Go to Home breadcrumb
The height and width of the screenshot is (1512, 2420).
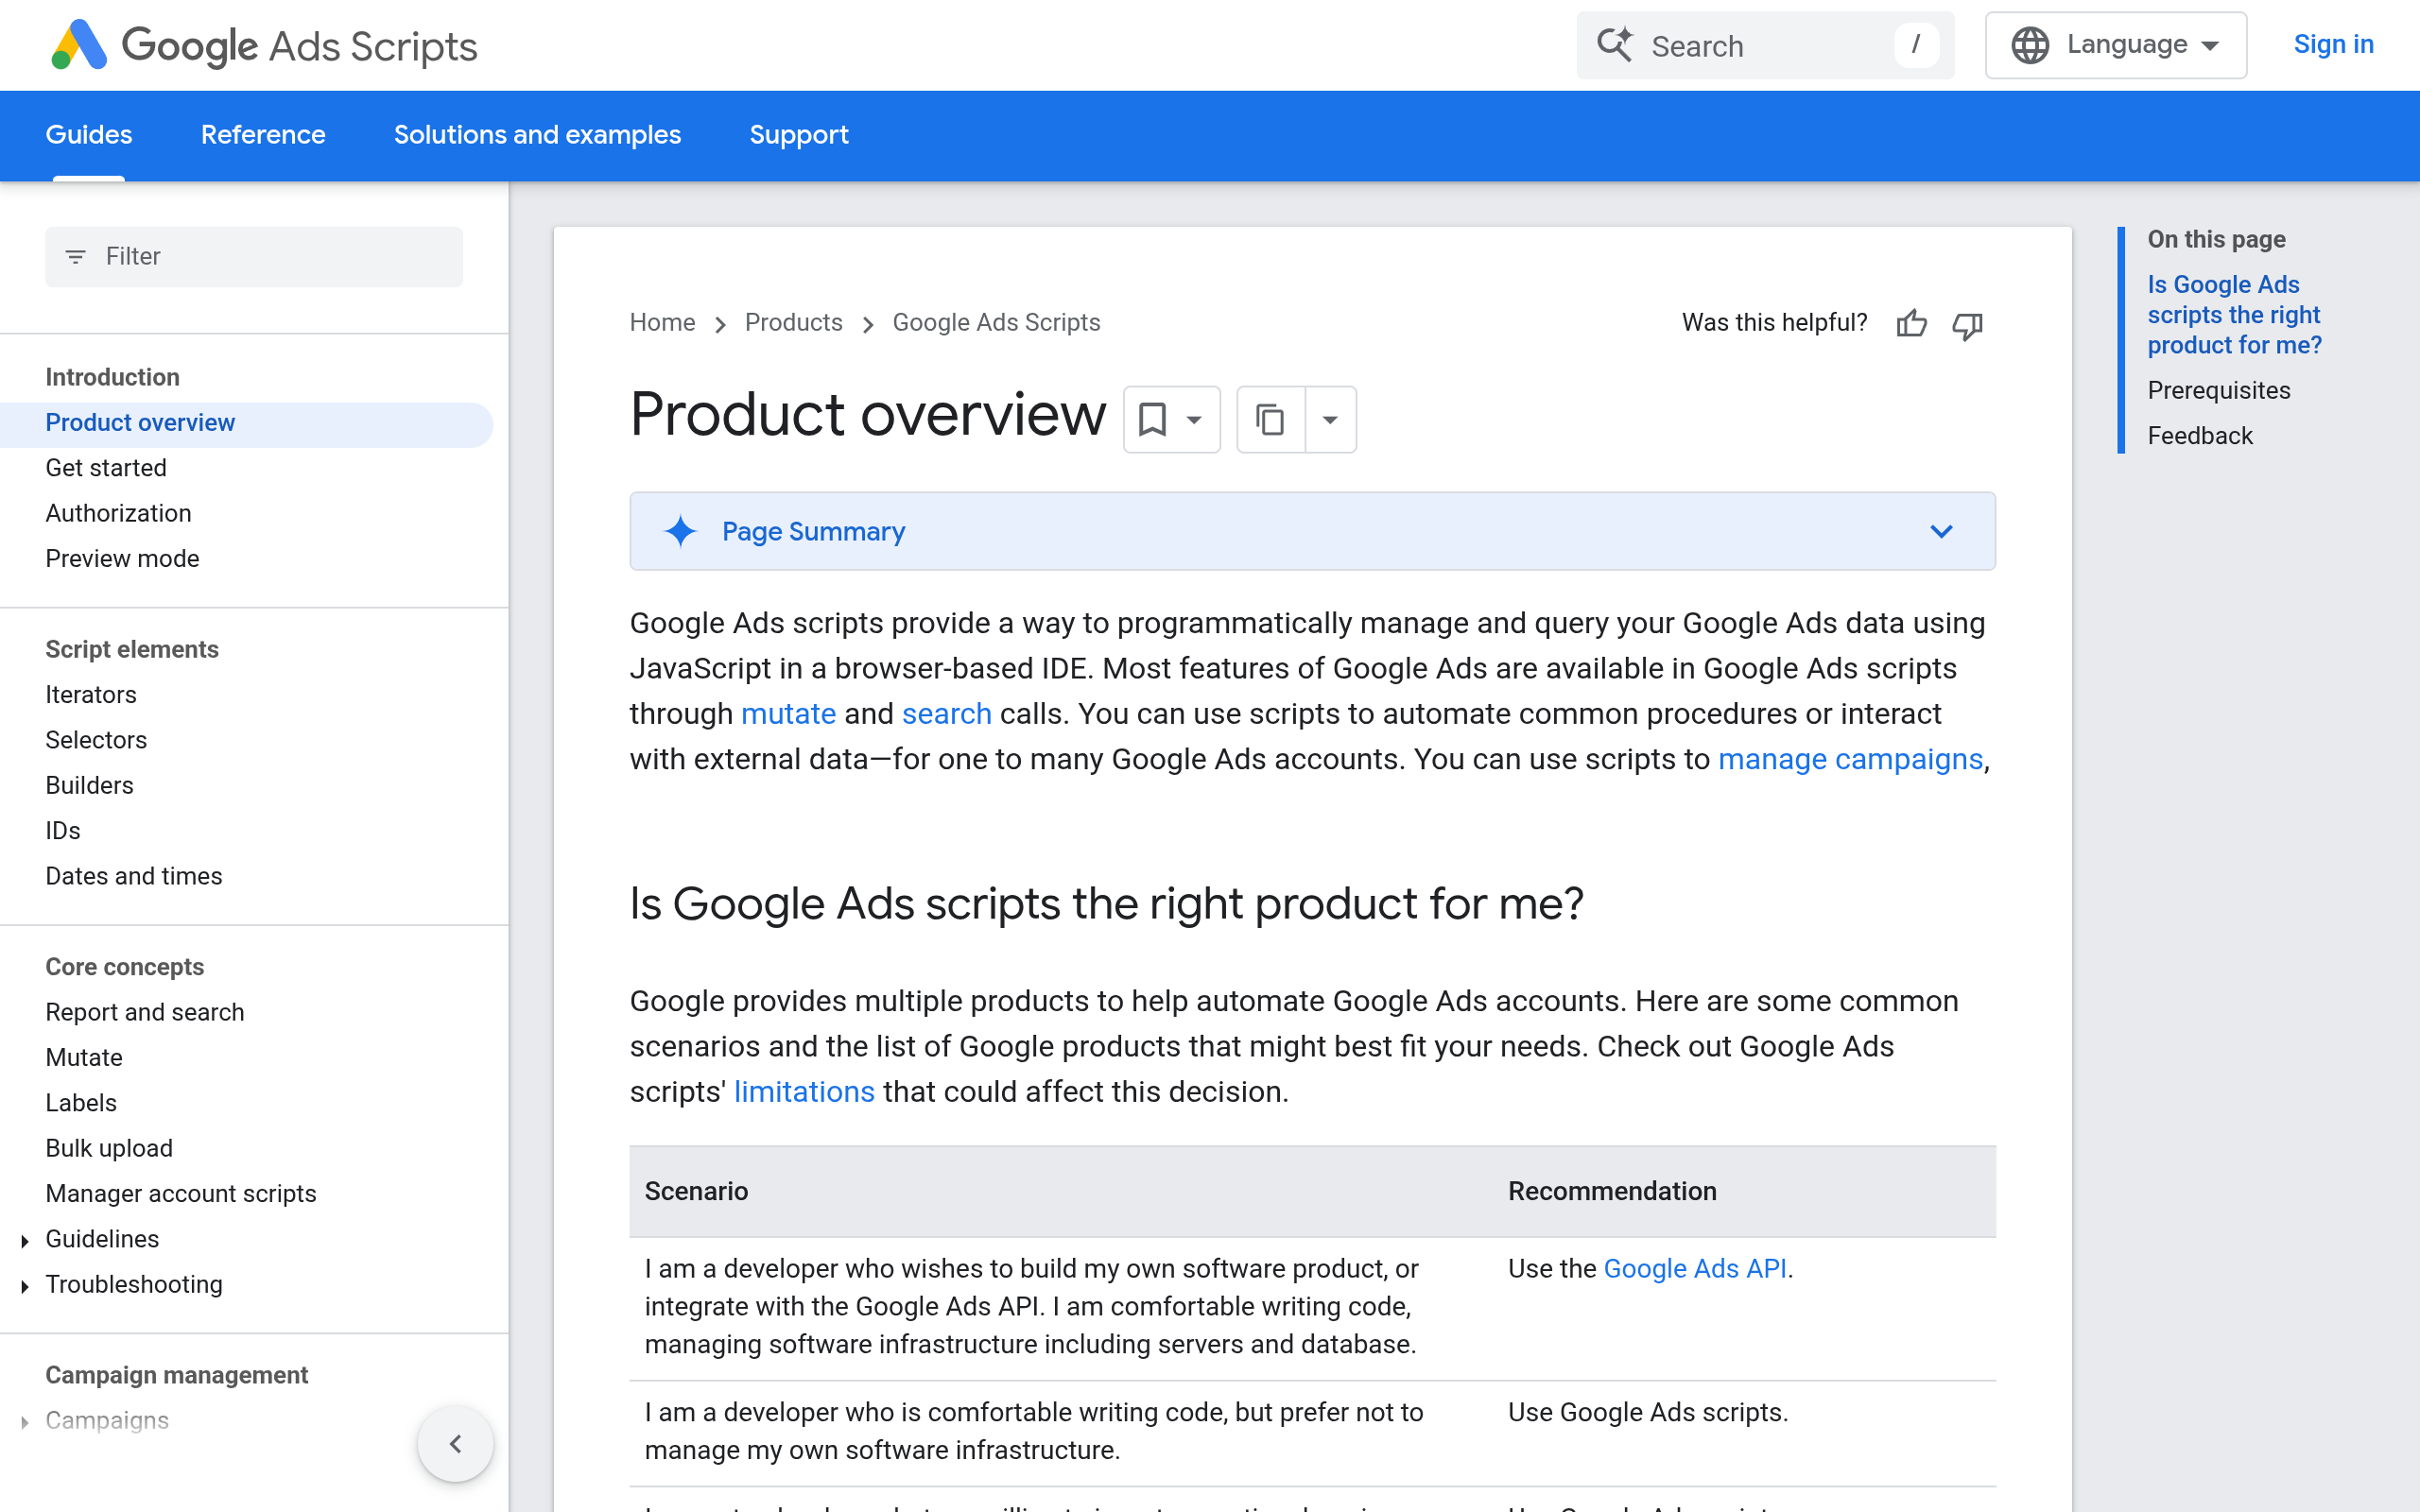(x=662, y=323)
